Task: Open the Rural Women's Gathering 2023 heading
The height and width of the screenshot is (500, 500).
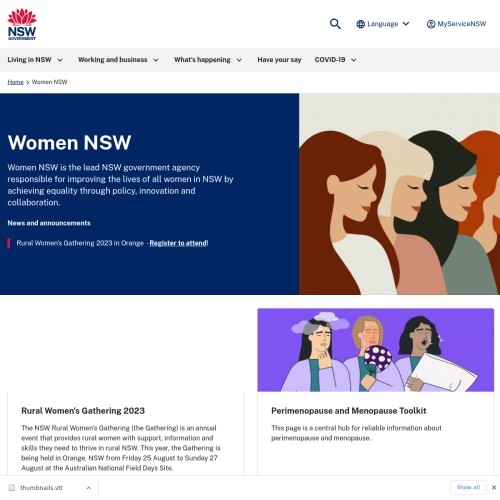Action: click(x=83, y=411)
